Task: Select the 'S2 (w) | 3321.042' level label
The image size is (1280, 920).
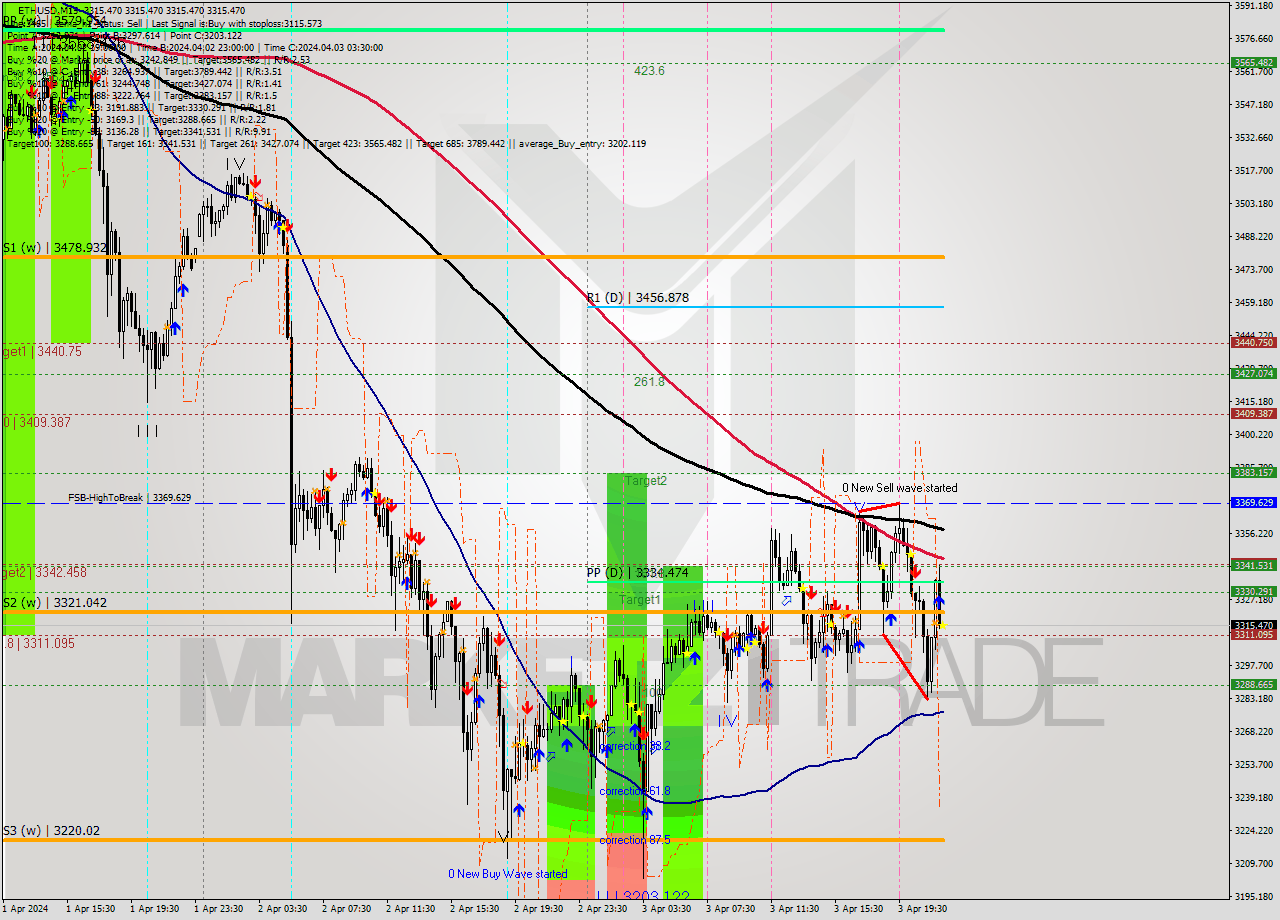Action: point(54,603)
